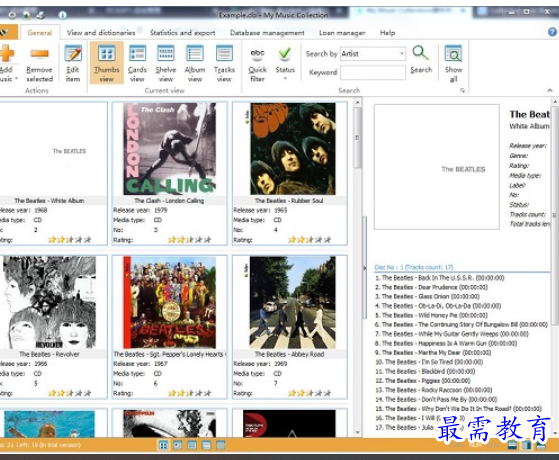Screen dimensions: 559x460
Task: Select the White Album card cover
Action: pos(53,149)
